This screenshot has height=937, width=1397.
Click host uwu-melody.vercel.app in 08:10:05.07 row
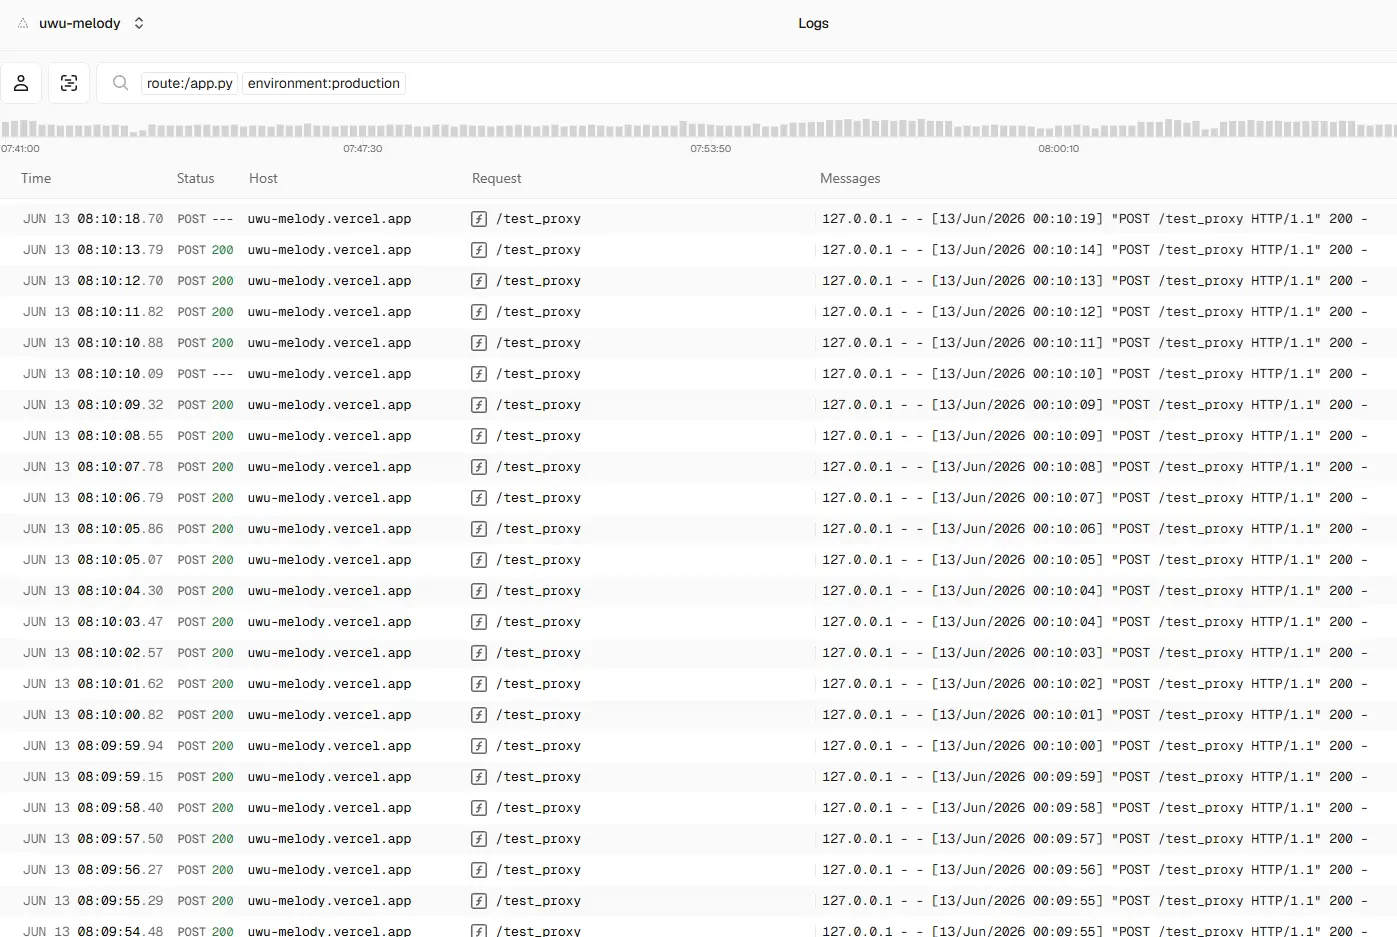(330, 560)
